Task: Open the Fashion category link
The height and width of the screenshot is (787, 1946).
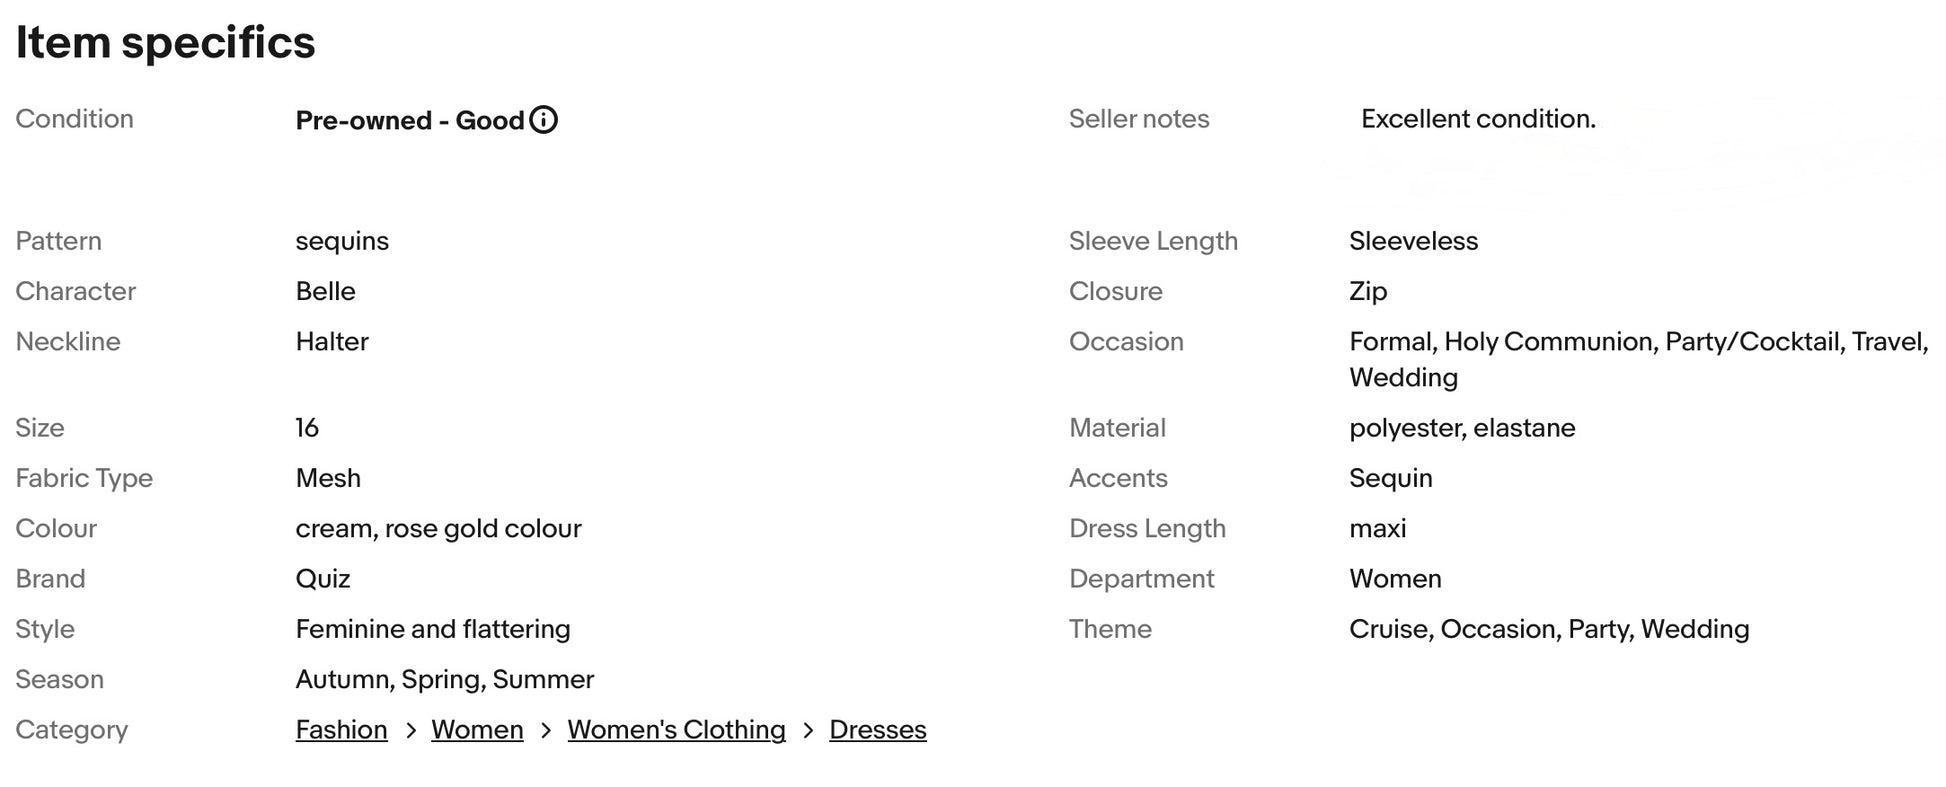Action: (x=341, y=730)
